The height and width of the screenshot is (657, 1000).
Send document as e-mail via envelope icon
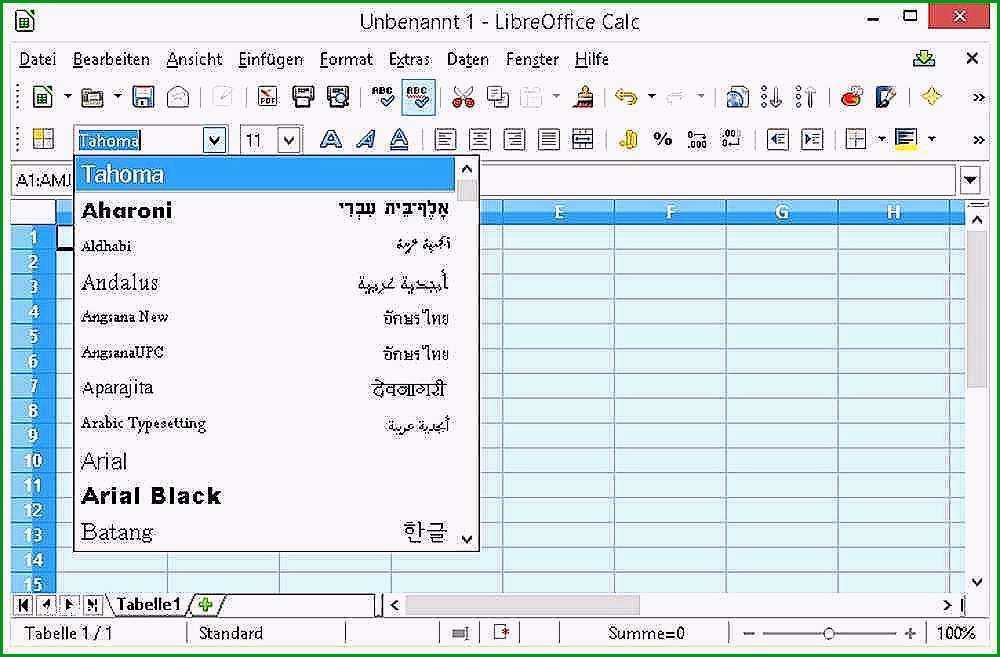[x=178, y=97]
